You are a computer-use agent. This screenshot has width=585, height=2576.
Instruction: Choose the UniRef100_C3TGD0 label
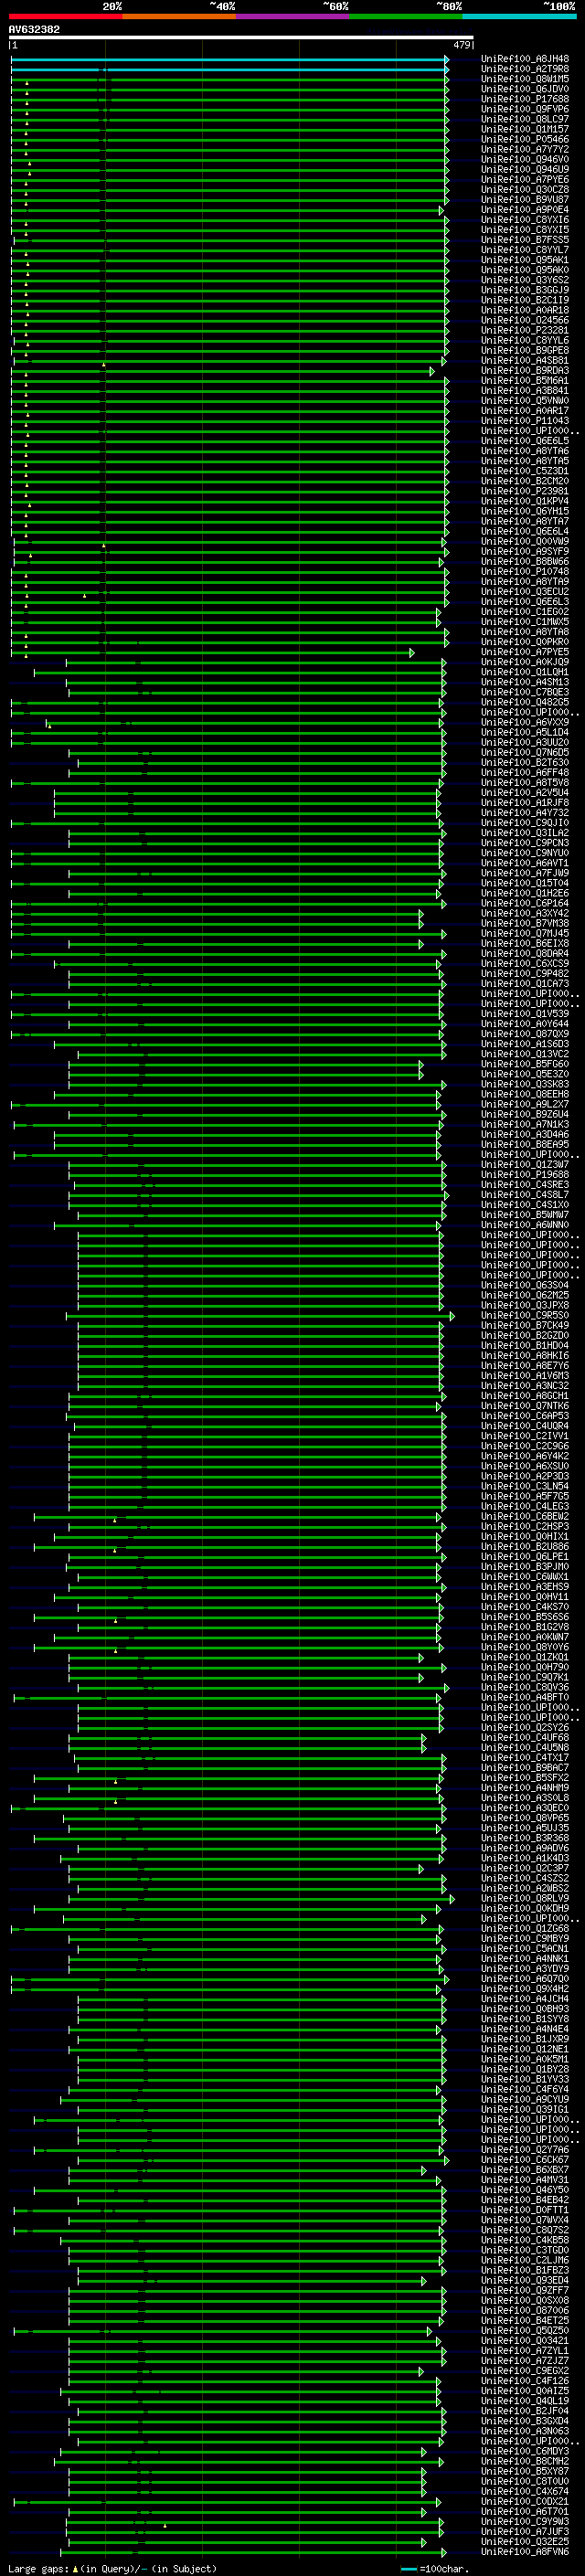[x=525, y=2251]
